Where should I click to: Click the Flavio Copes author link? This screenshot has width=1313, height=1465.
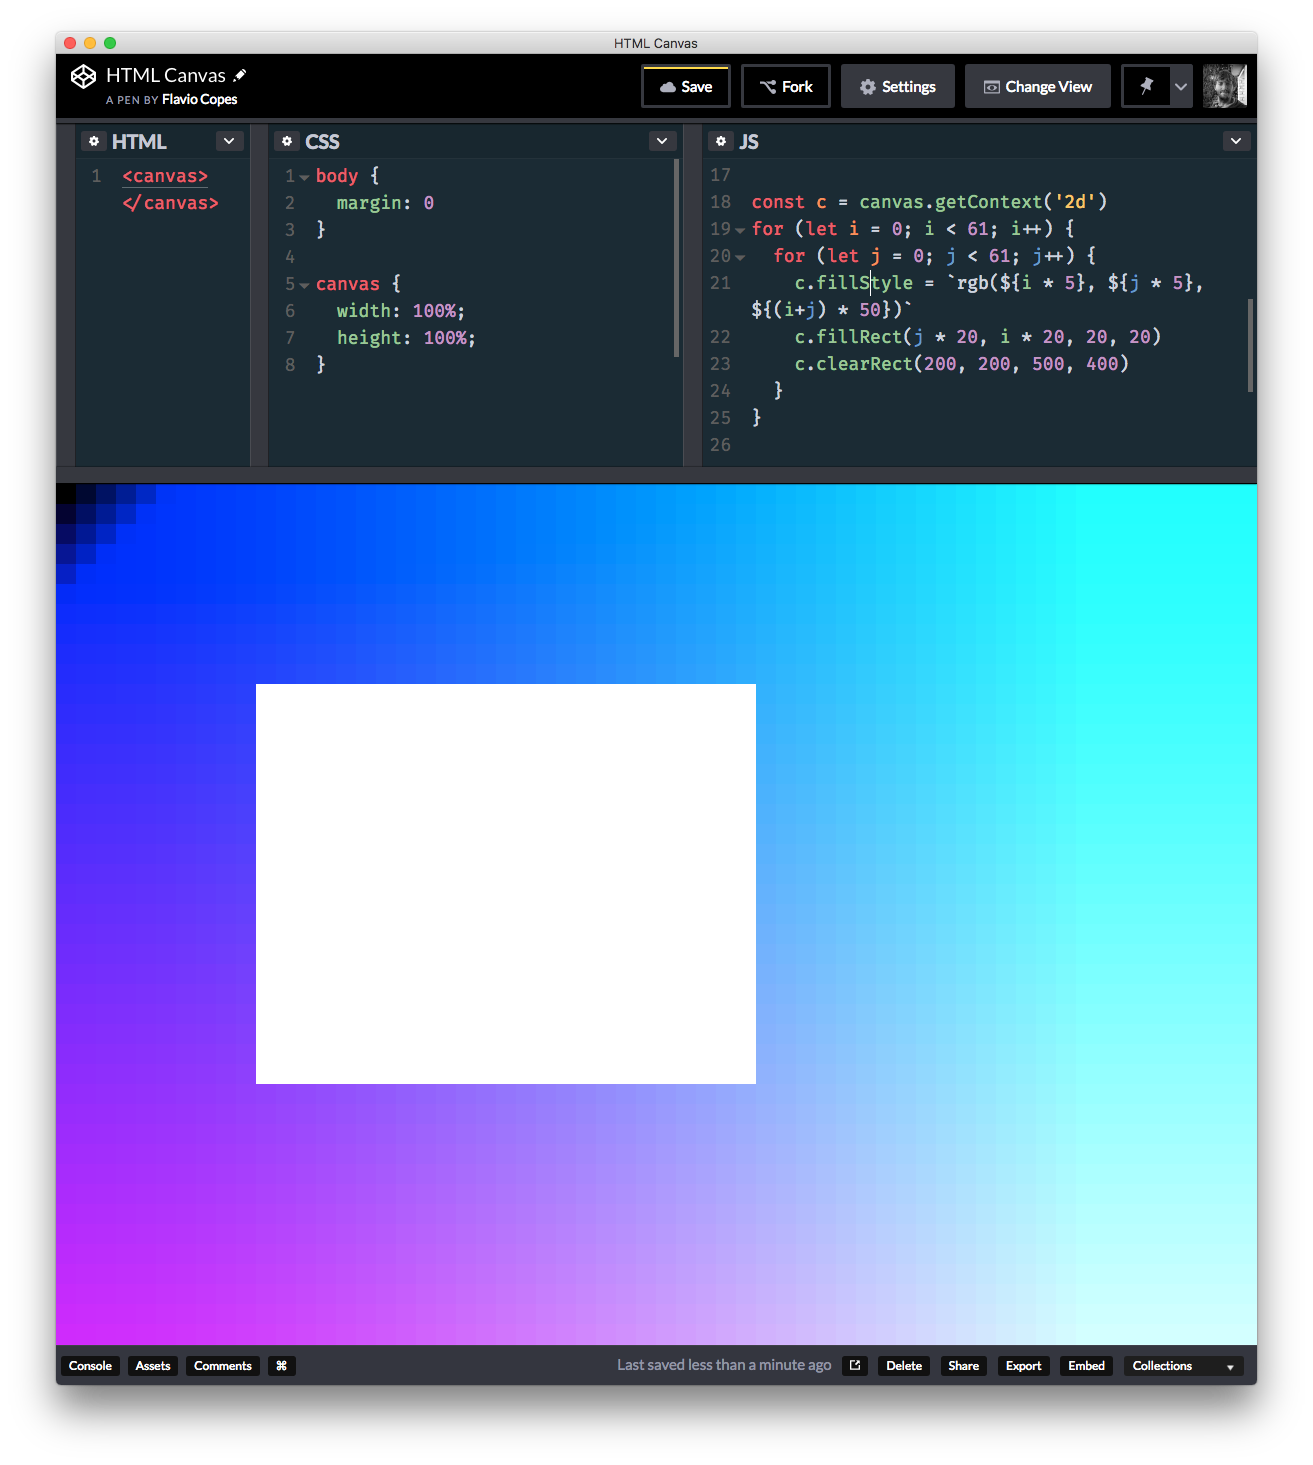tap(199, 99)
